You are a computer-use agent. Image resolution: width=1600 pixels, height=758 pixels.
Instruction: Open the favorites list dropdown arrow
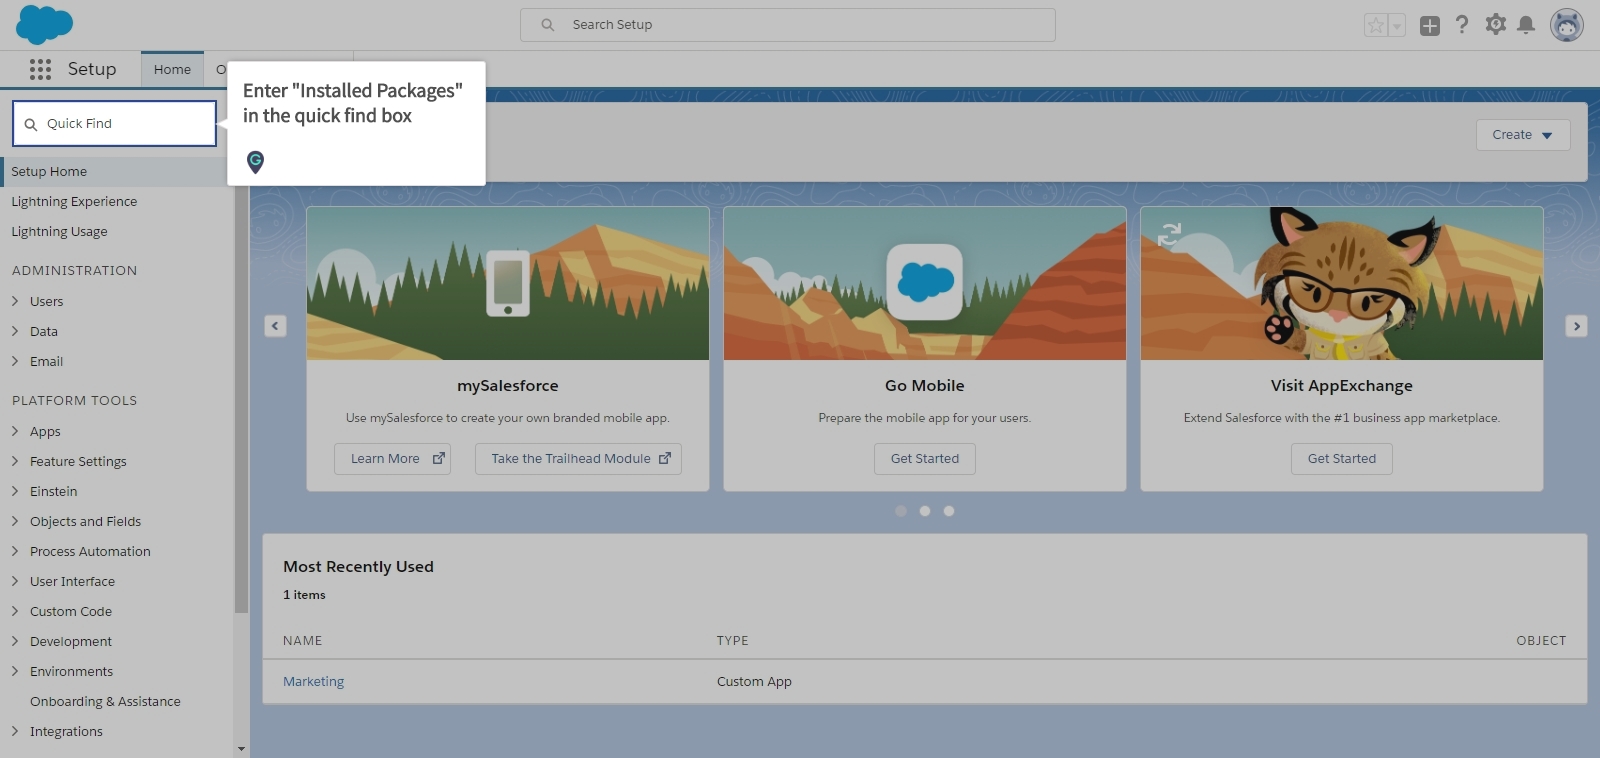tap(1397, 25)
